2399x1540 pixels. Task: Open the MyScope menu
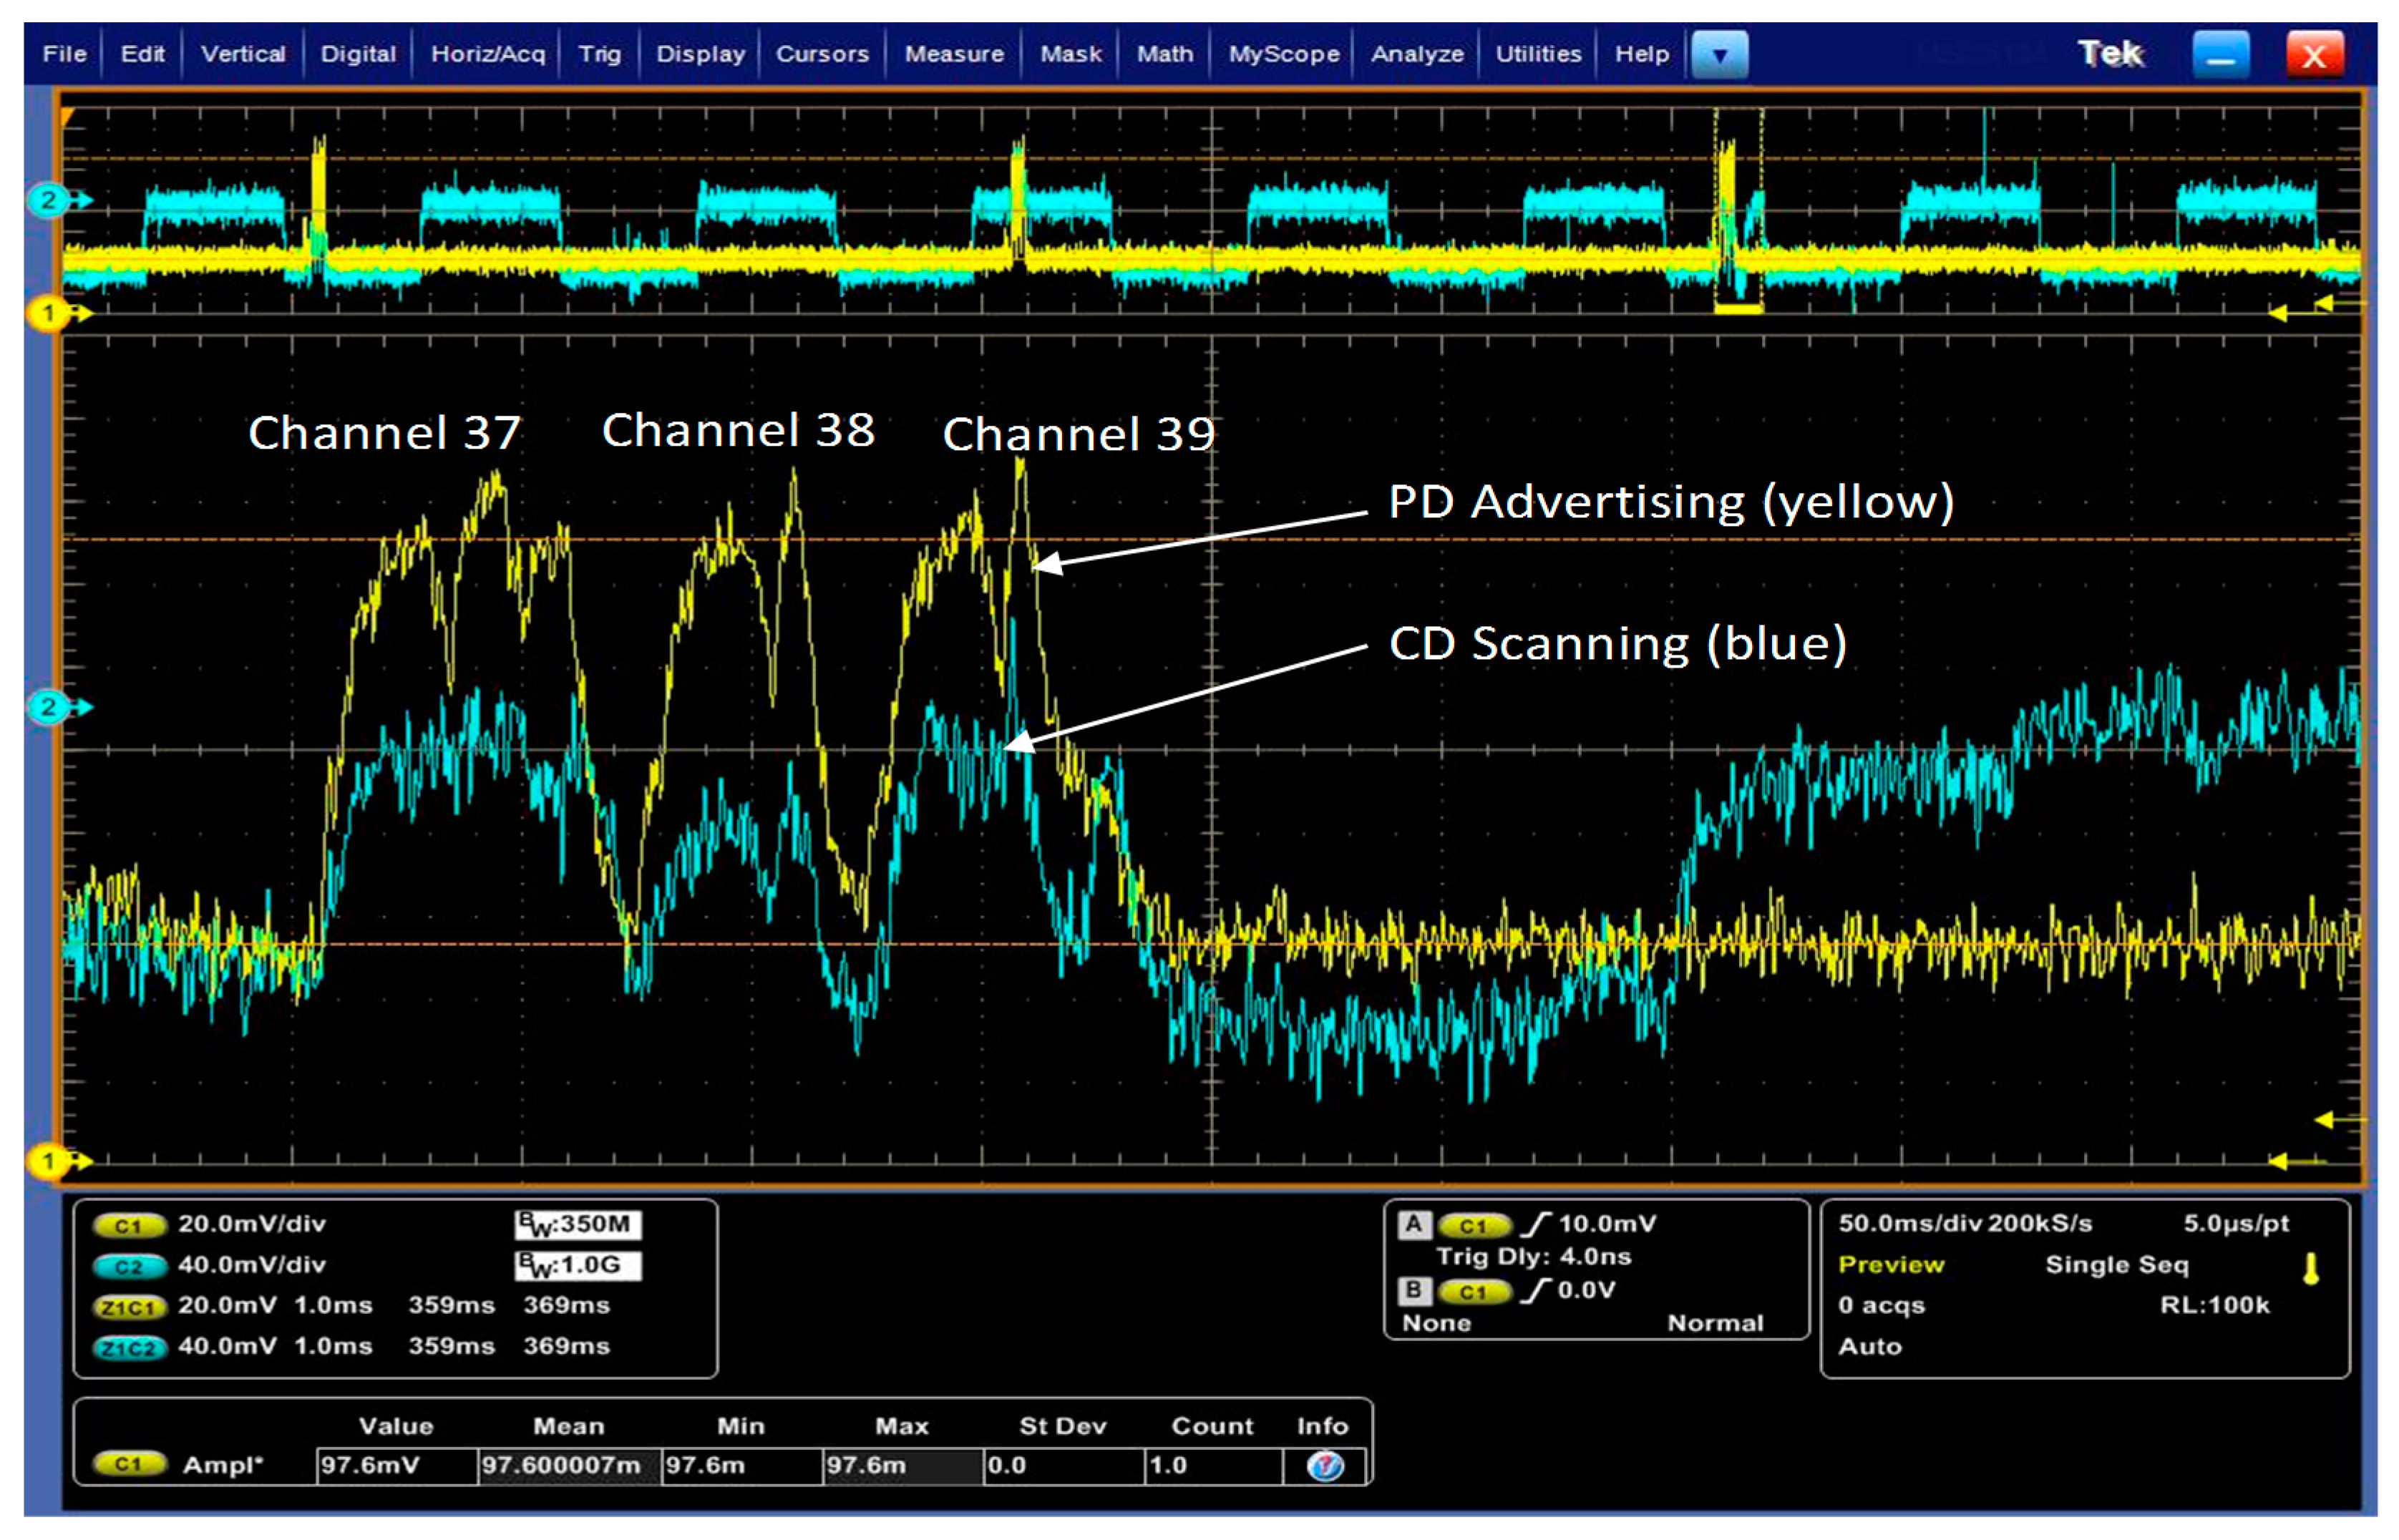click(1283, 54)
